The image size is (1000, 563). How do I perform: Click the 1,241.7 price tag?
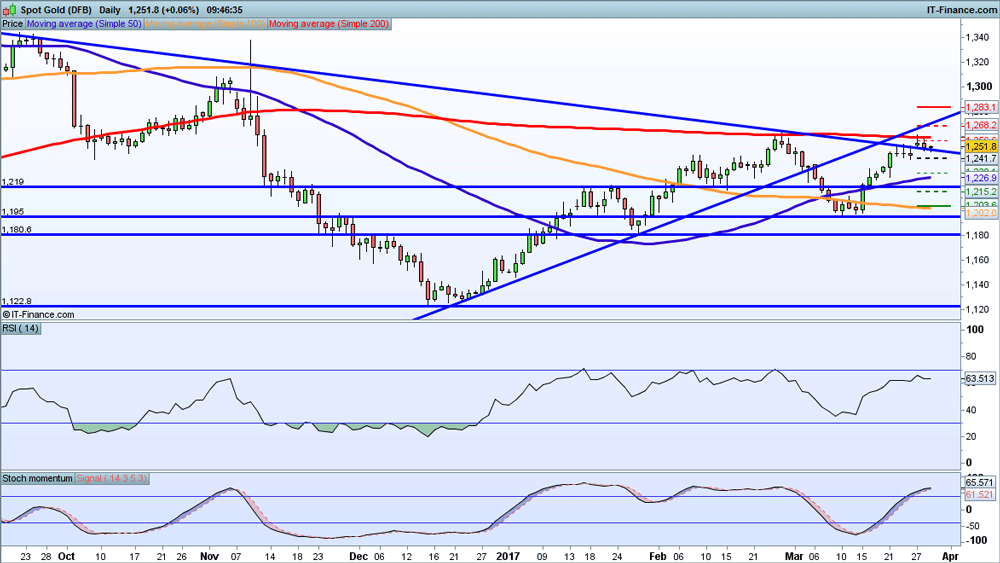980,158
